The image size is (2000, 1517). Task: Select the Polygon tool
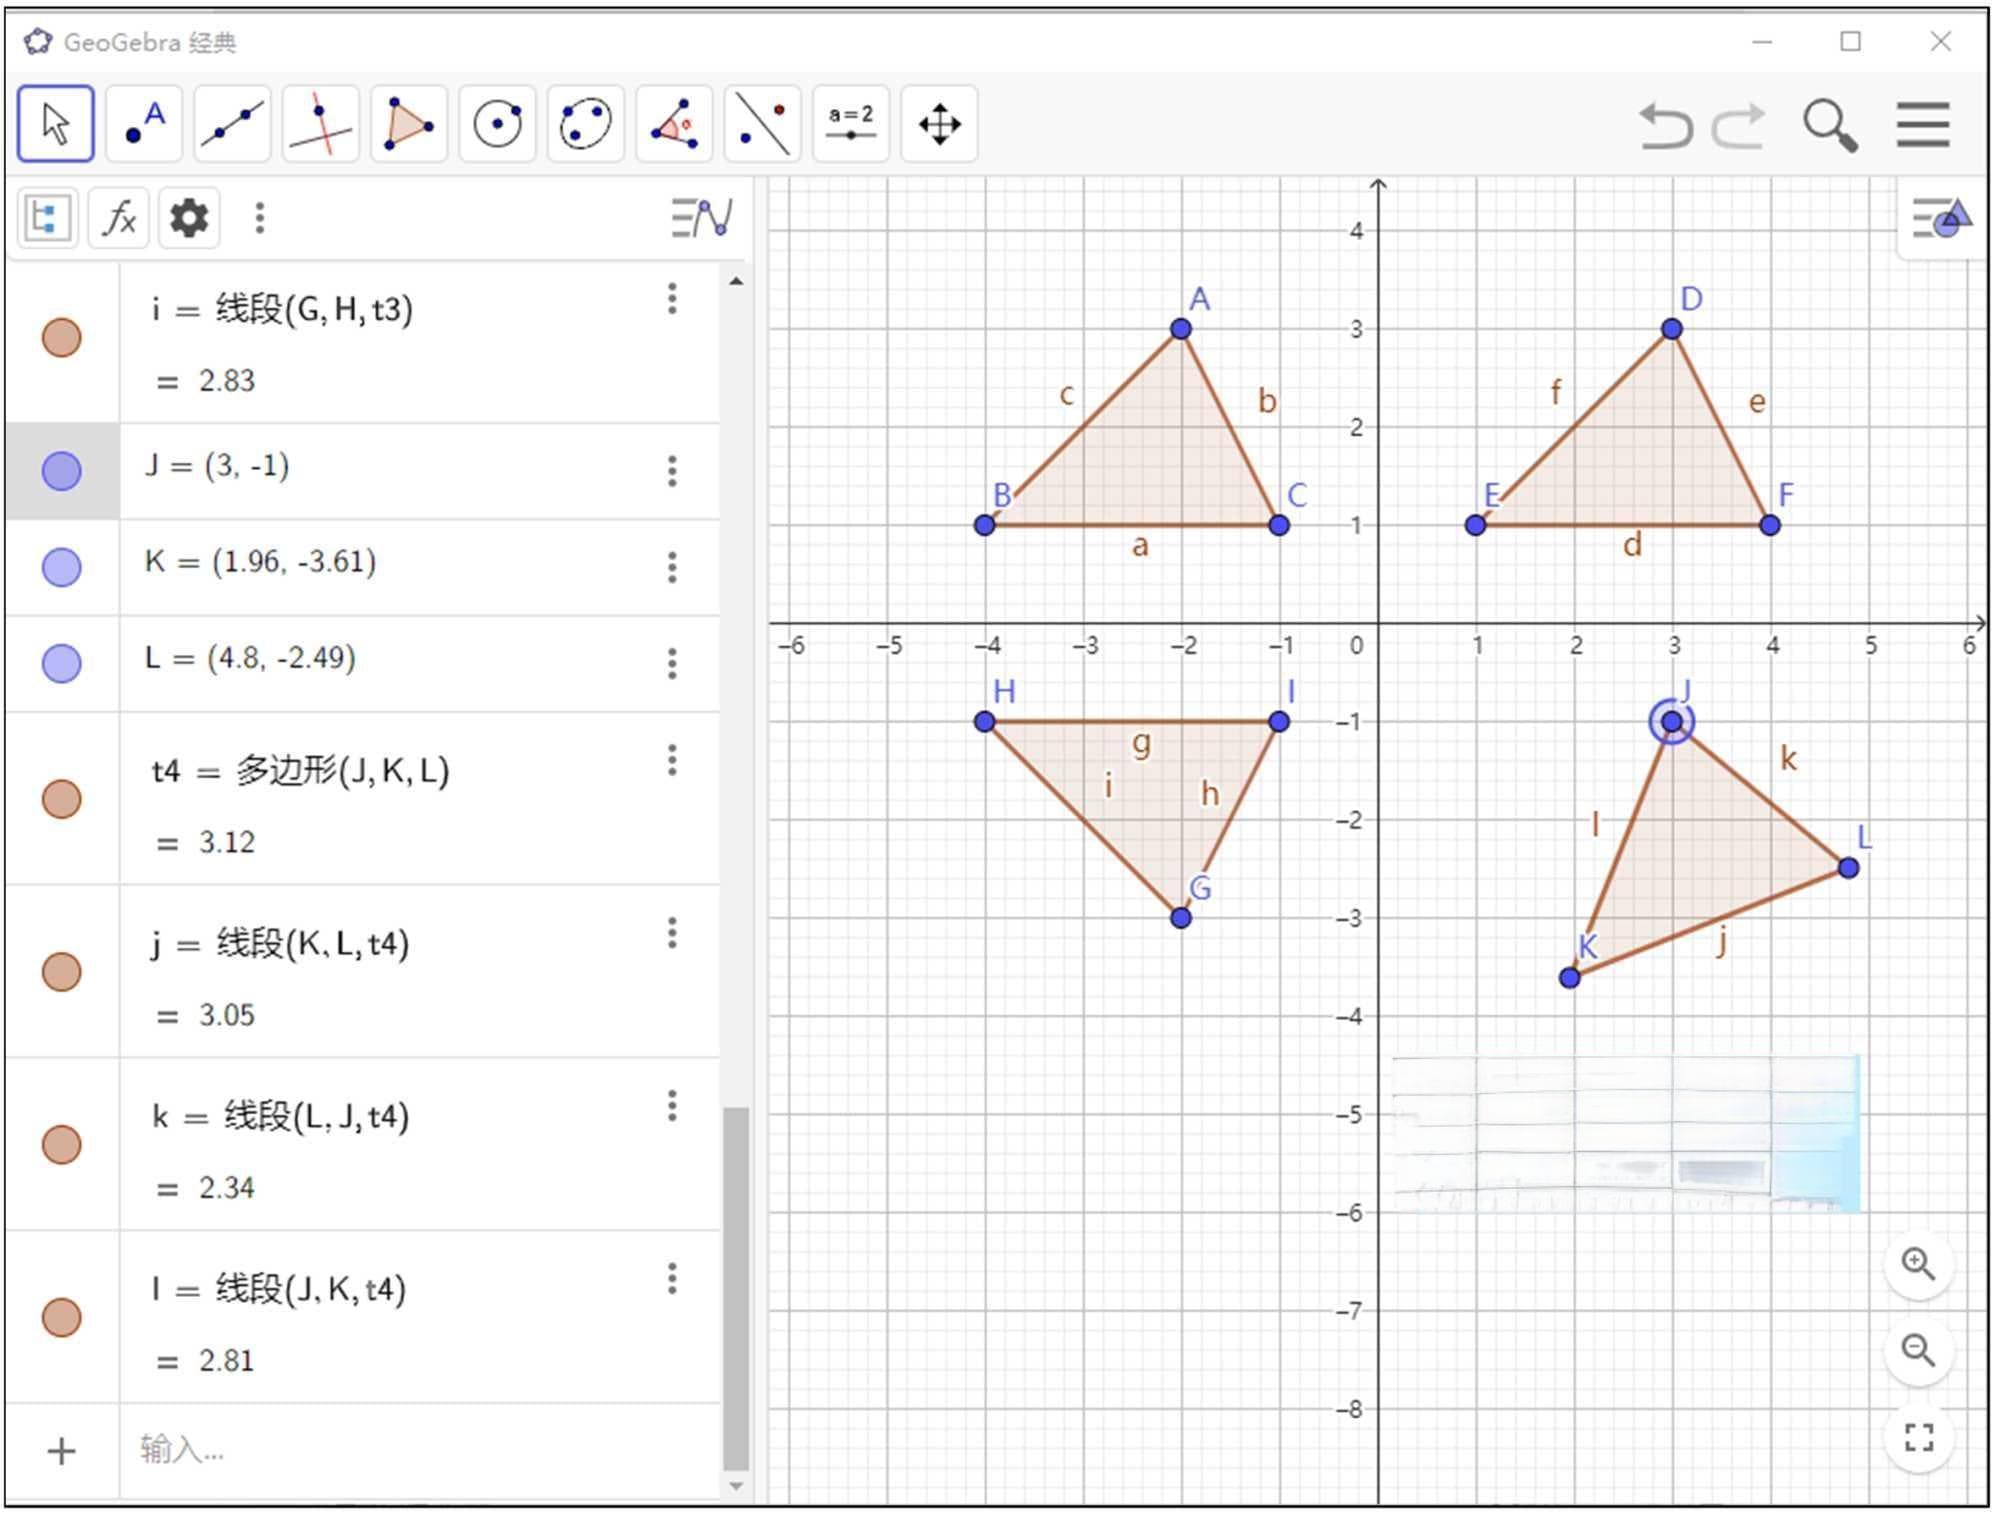pos(408,124)
